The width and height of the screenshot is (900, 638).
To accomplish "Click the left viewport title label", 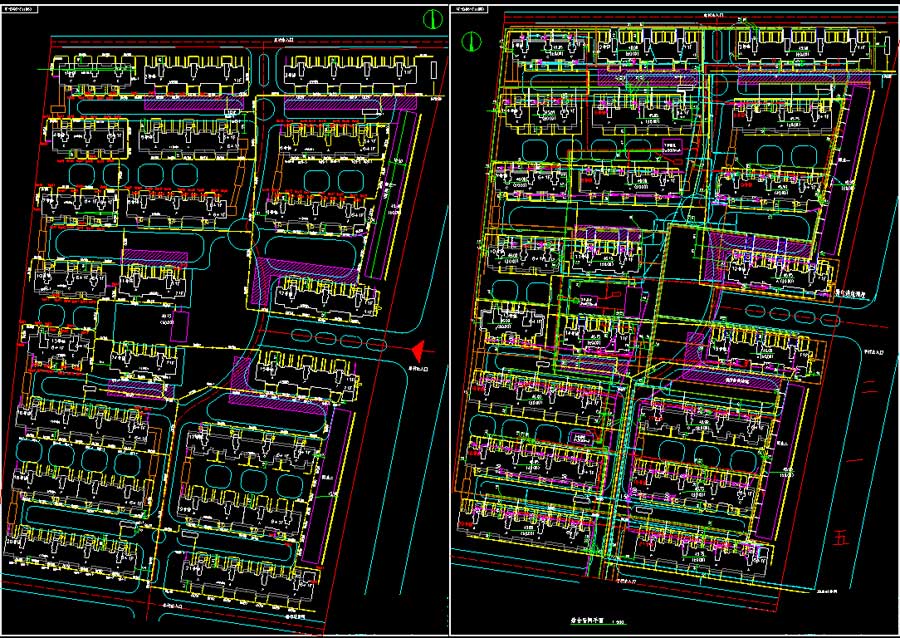I will (22, 10).
